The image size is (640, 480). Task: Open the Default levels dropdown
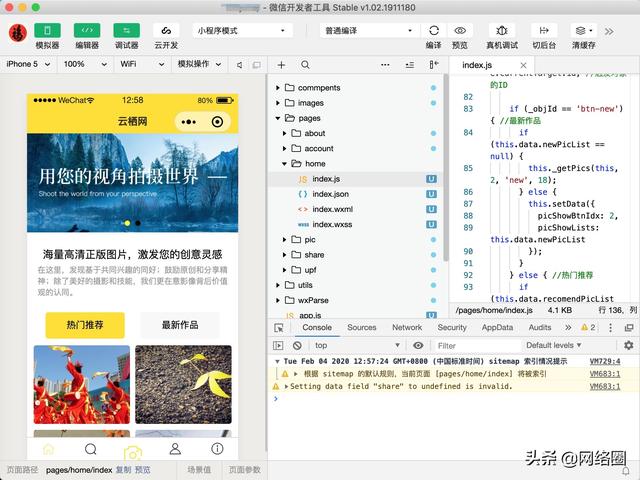[x=553, y=345]
